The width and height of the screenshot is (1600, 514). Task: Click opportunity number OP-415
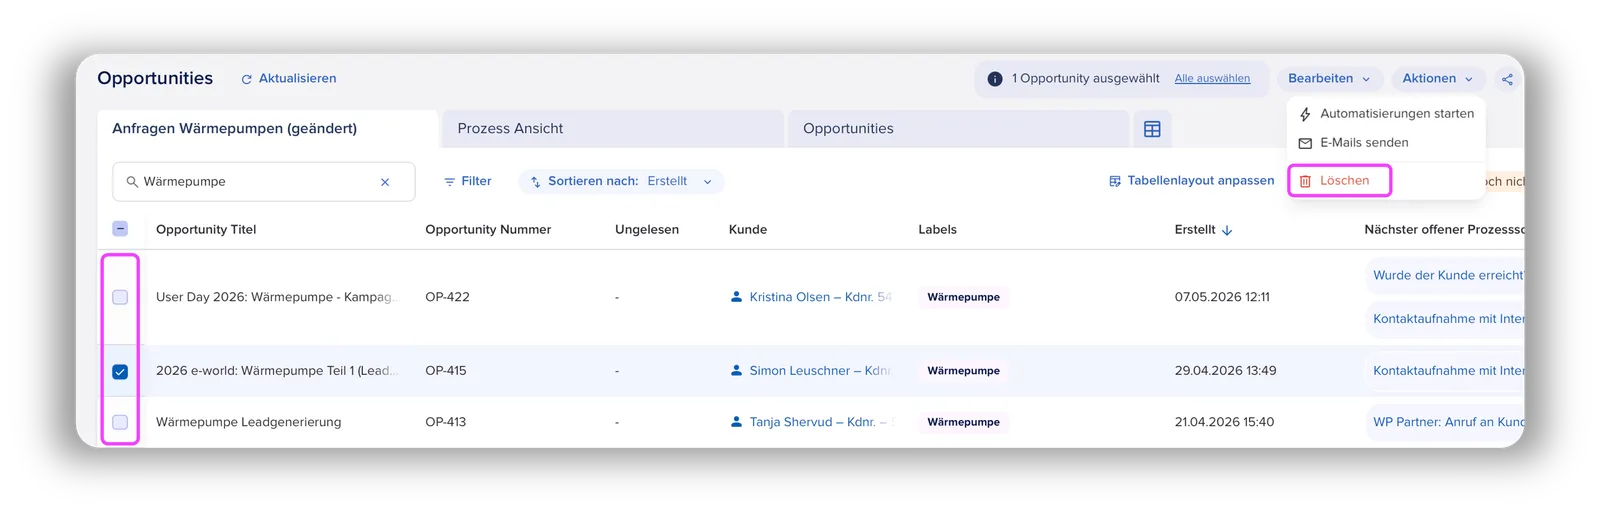pos(446,371)
